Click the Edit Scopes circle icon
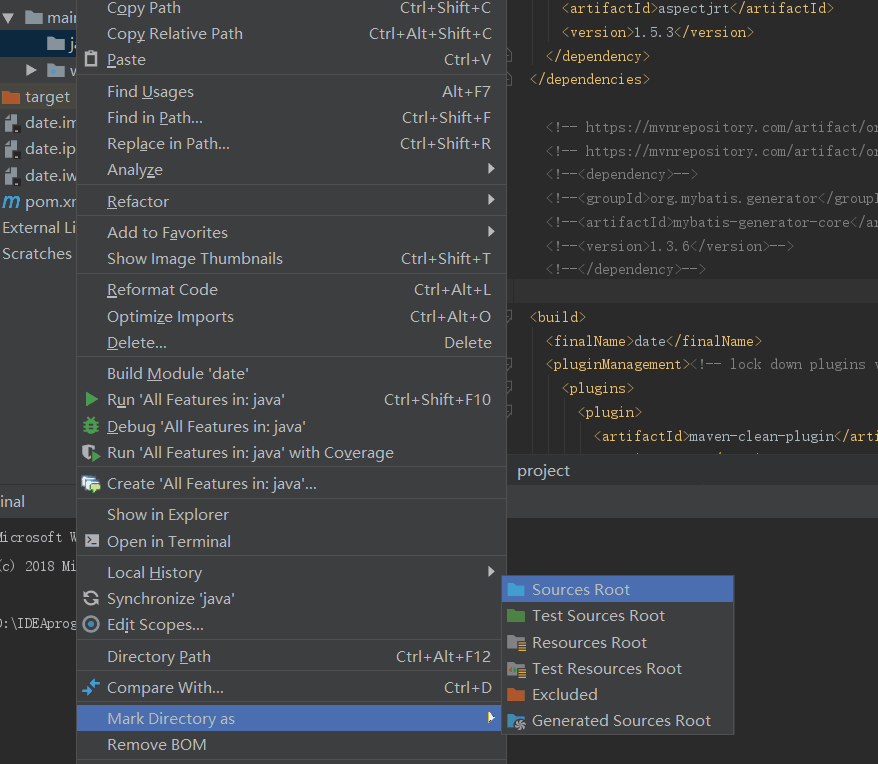 (x=91, y=624)
